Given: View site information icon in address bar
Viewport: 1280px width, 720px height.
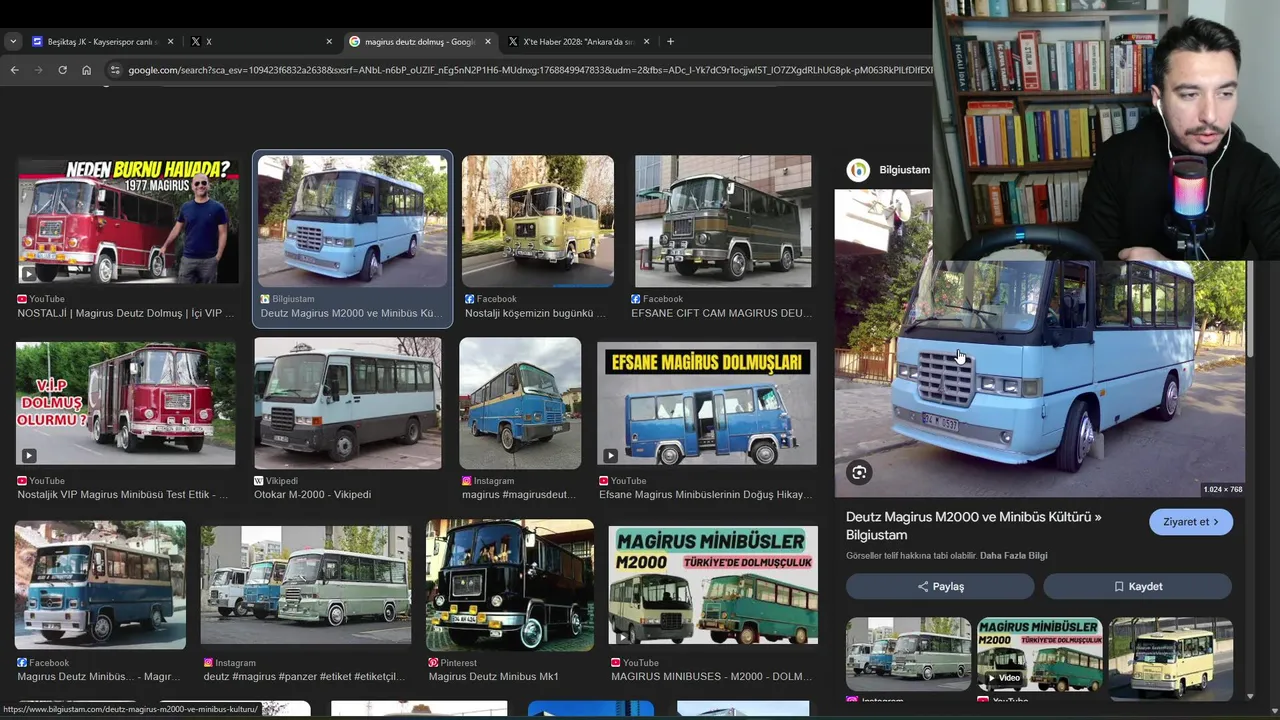Looking at the screenshot, I should (x=115, y=70).
